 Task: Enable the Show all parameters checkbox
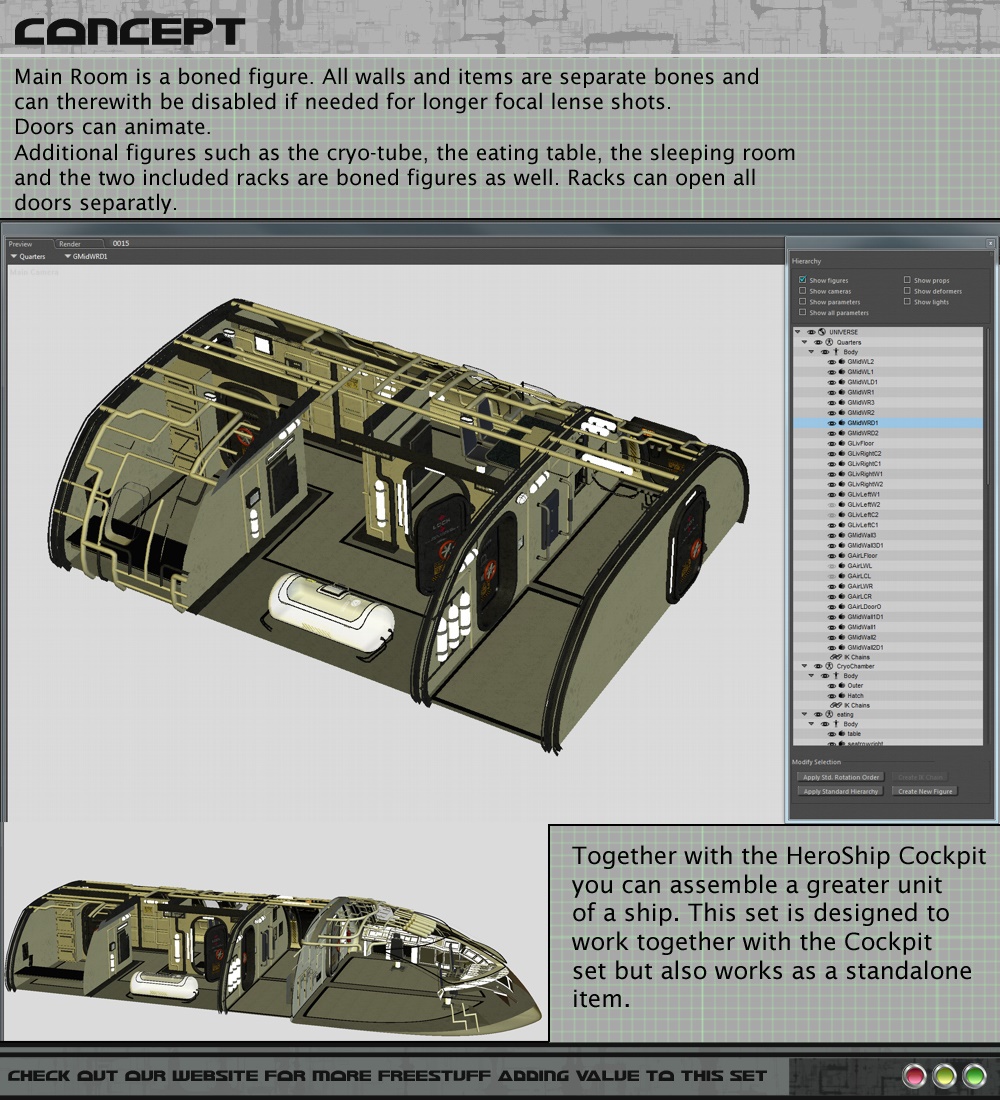tap(802, 312)
